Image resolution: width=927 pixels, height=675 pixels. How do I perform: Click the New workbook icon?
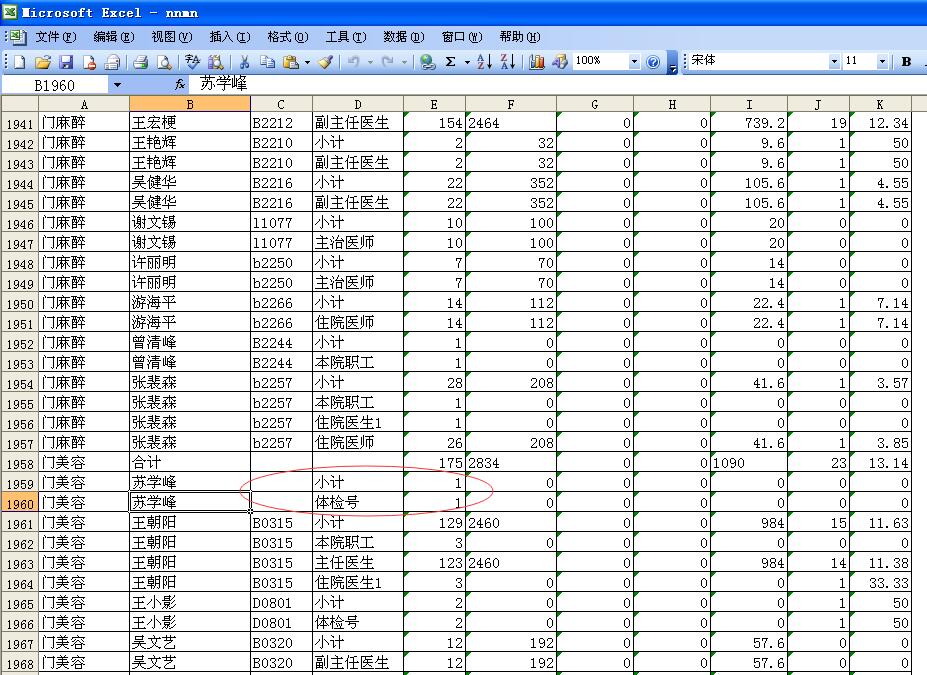point(20,61)
